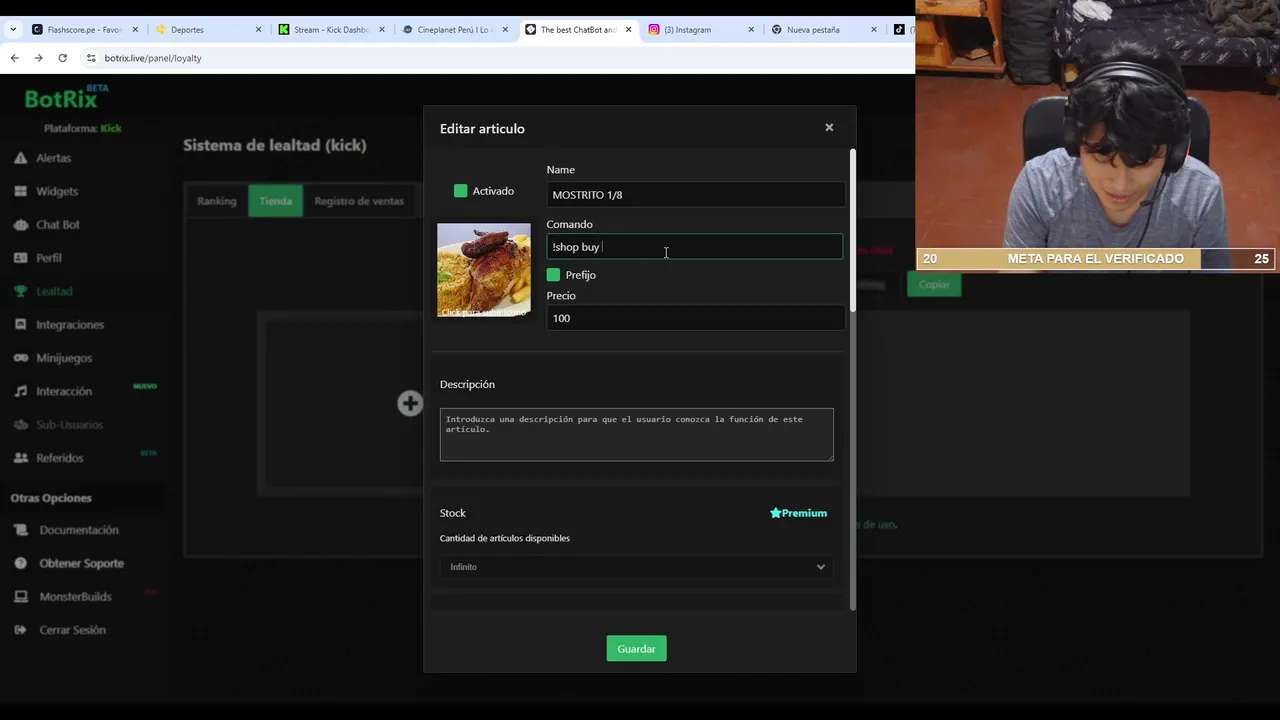This screenshot has height=720, width=1280.
Task: Click the Widgets sidebar icon
Action: pyautogui.click(x=20, y=191)
